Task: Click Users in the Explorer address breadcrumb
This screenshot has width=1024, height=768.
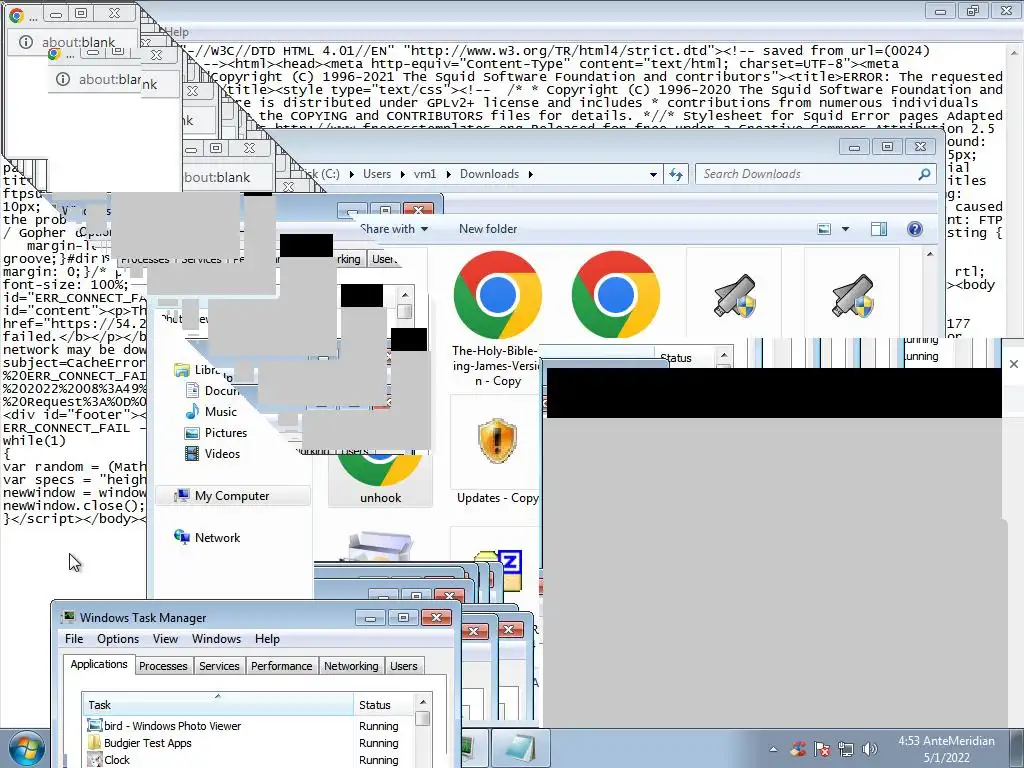Action: 377,174
